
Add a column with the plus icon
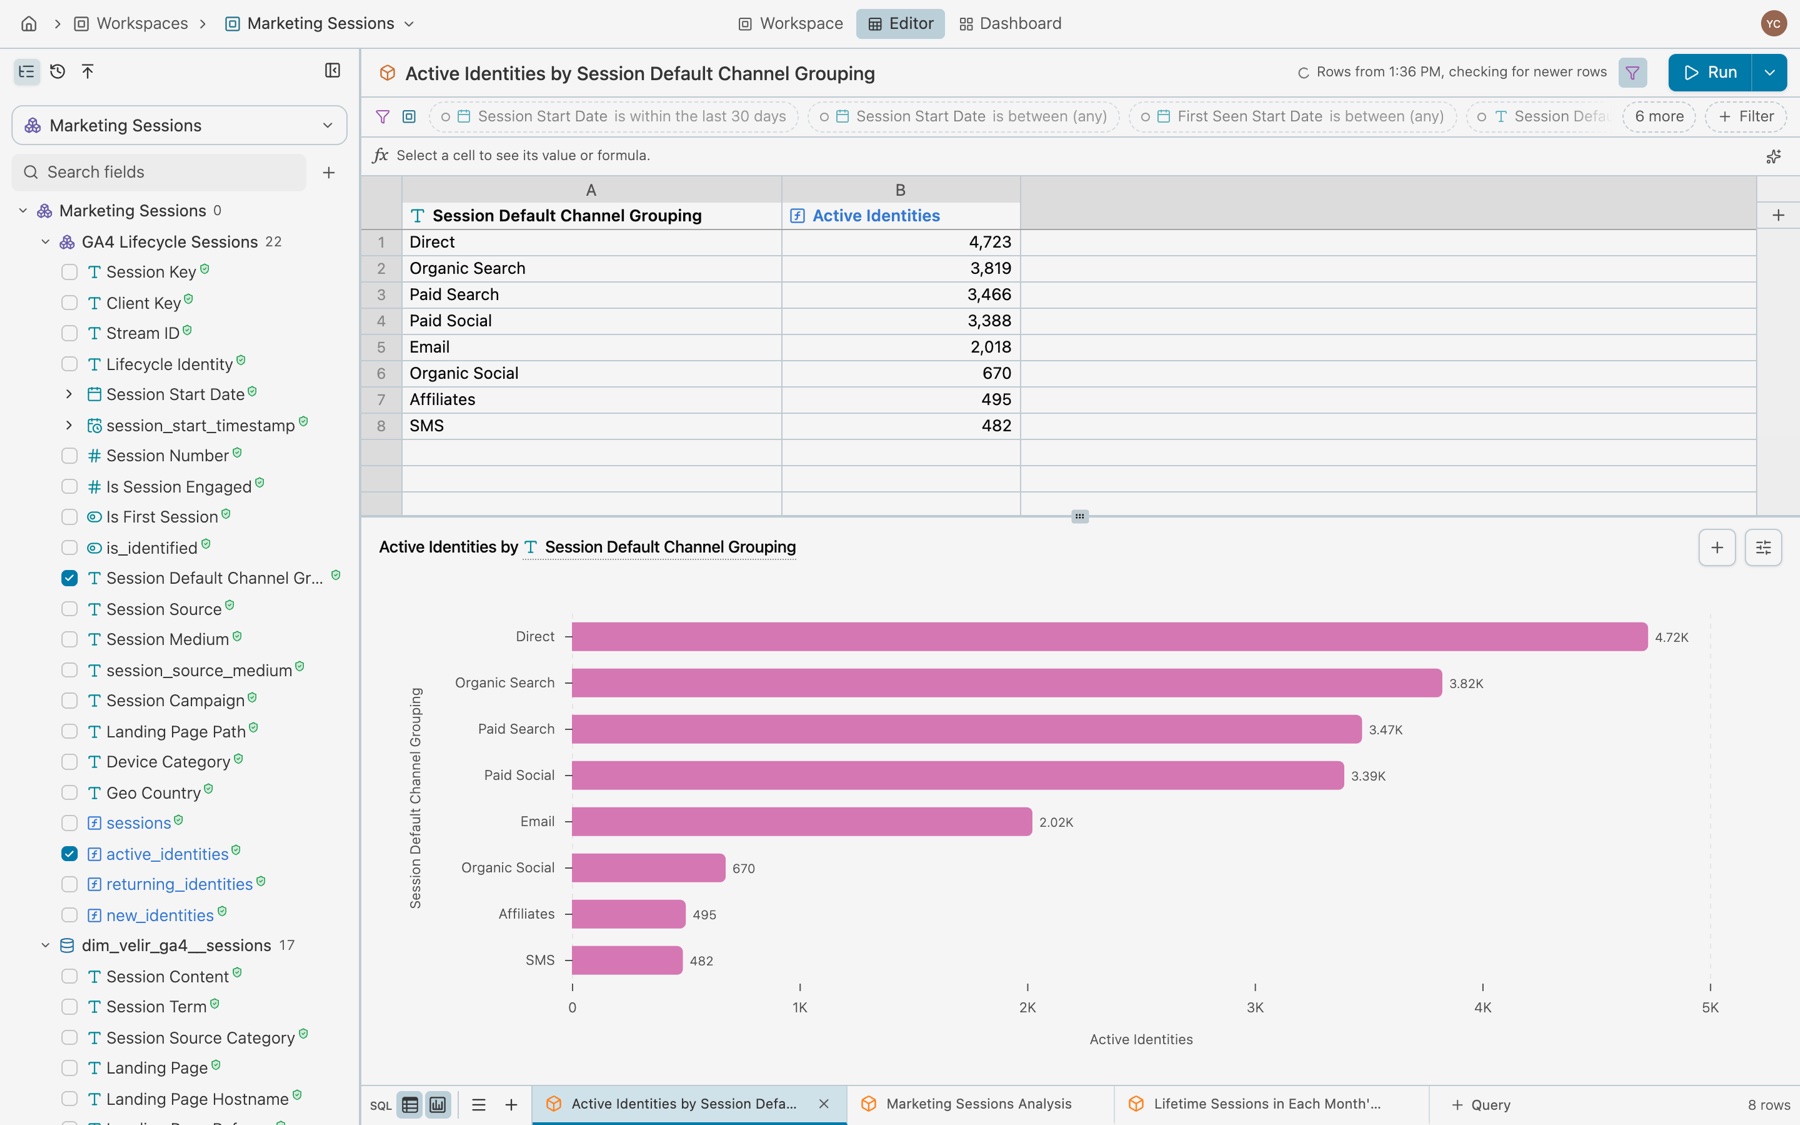[1778, 215]
